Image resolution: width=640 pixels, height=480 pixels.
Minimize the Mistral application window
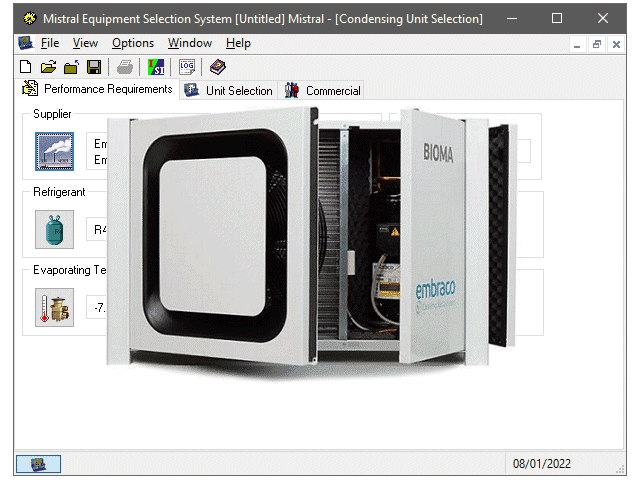click(x=512, y=18)
